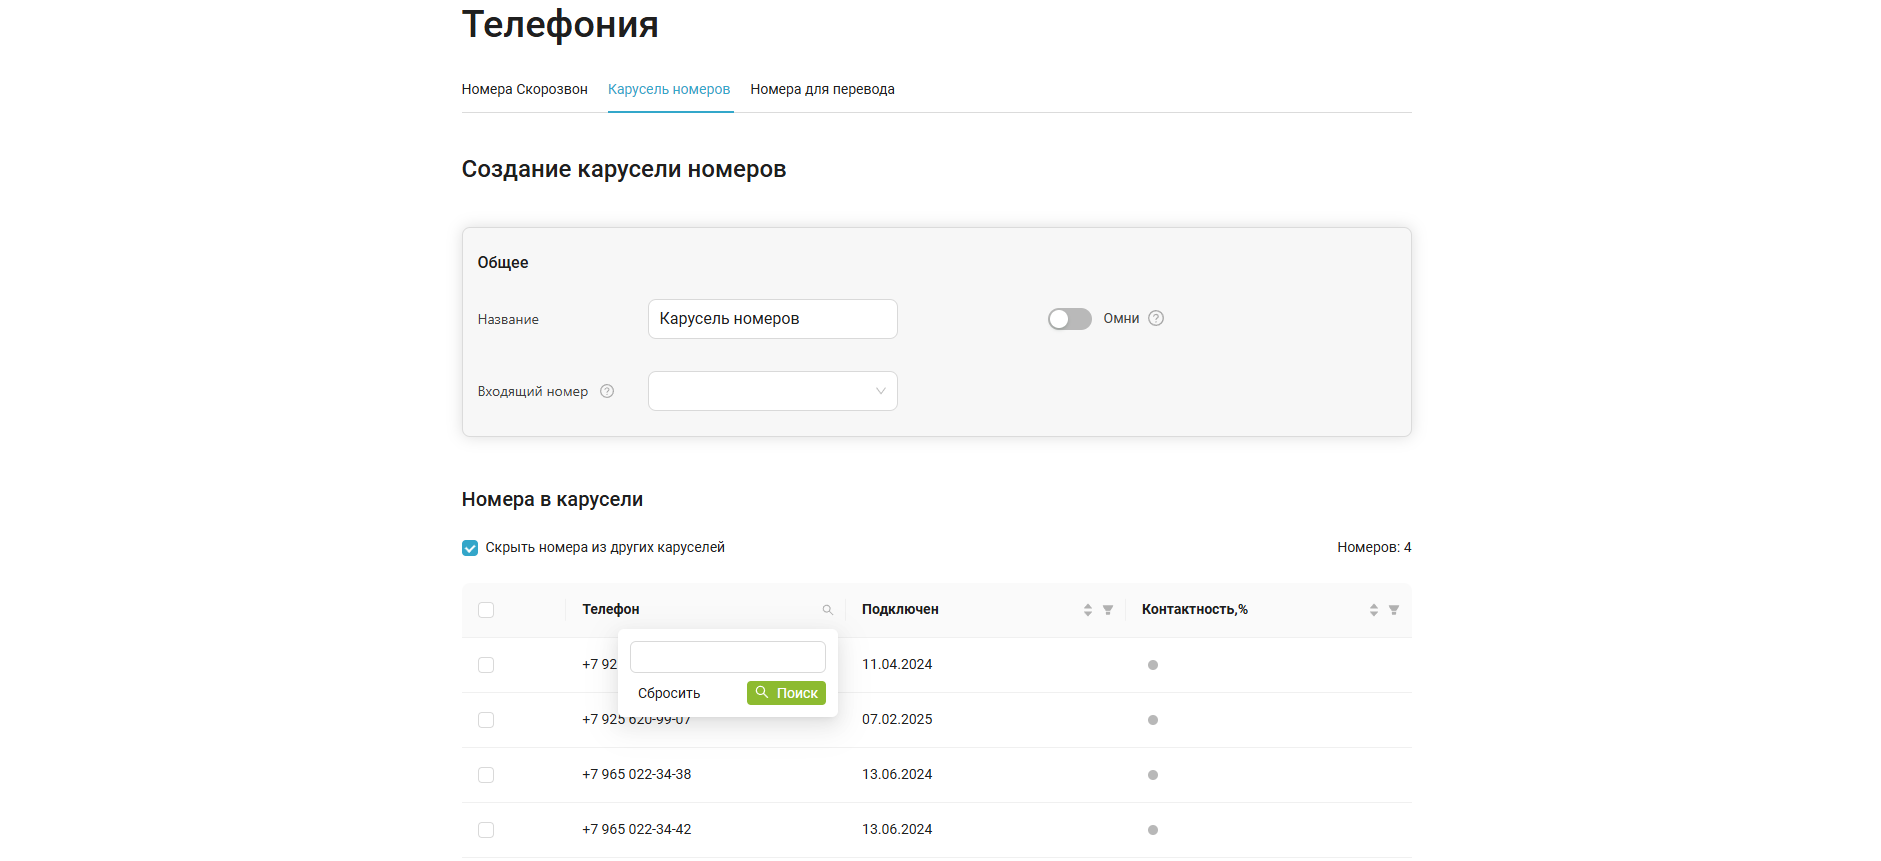Toggle the Омни switch
This screenshot has height=861, width=1881.
1069,319
